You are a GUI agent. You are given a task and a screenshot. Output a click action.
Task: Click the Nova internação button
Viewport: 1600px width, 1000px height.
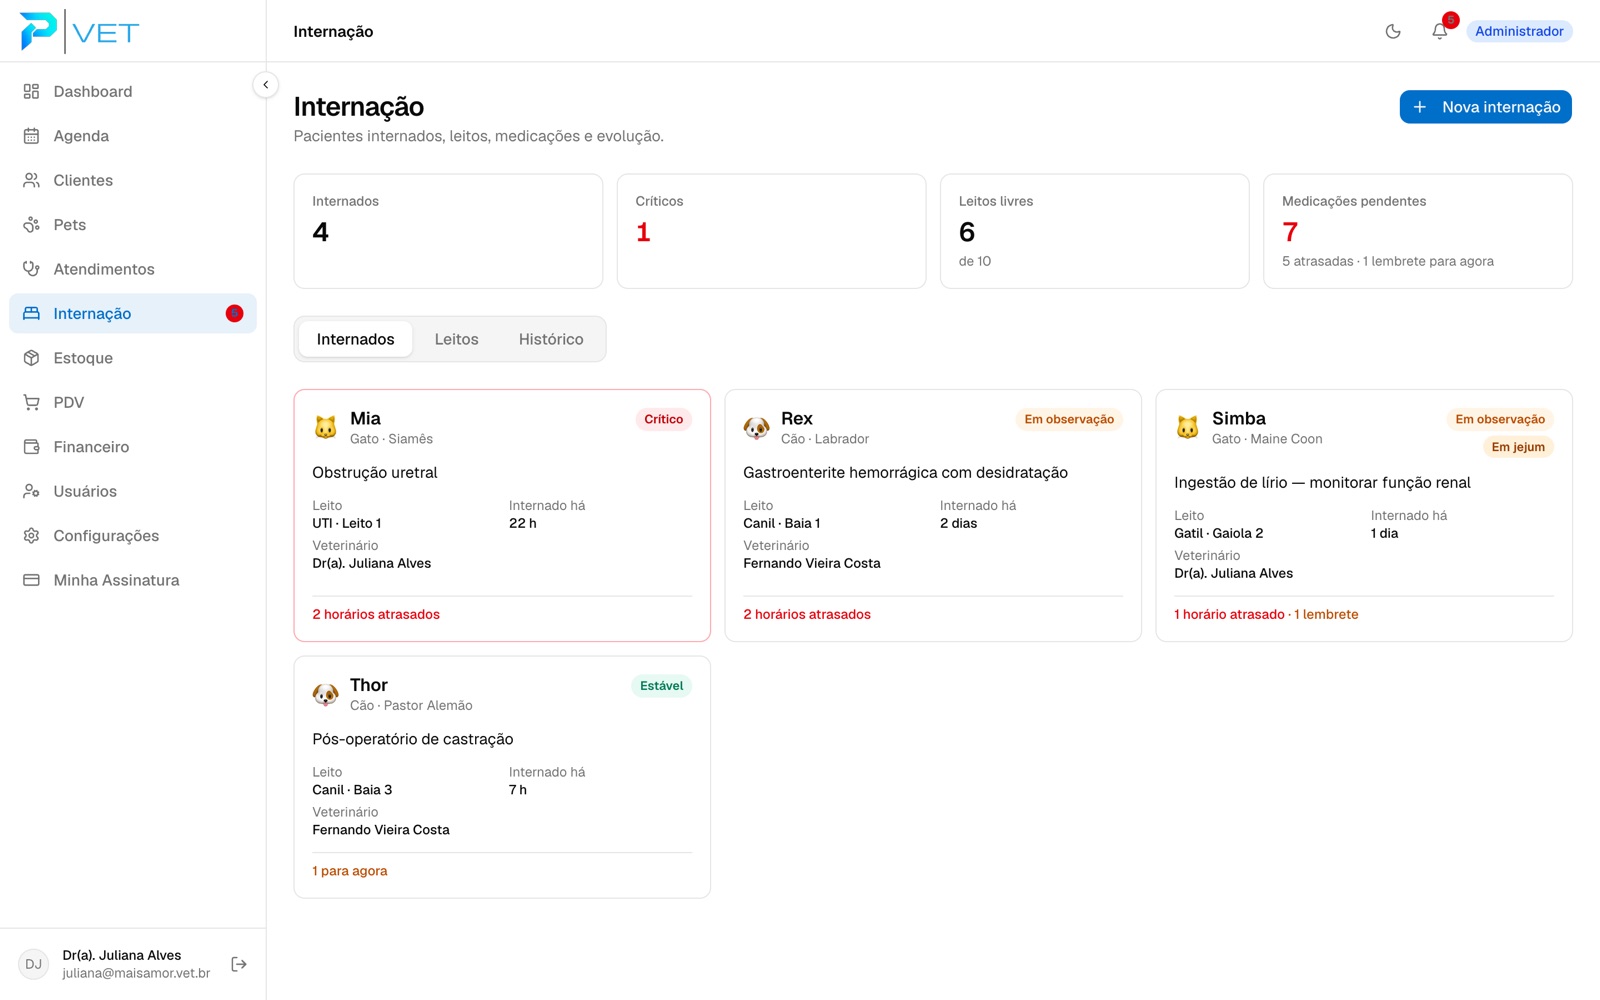[x=1485, y=107]
